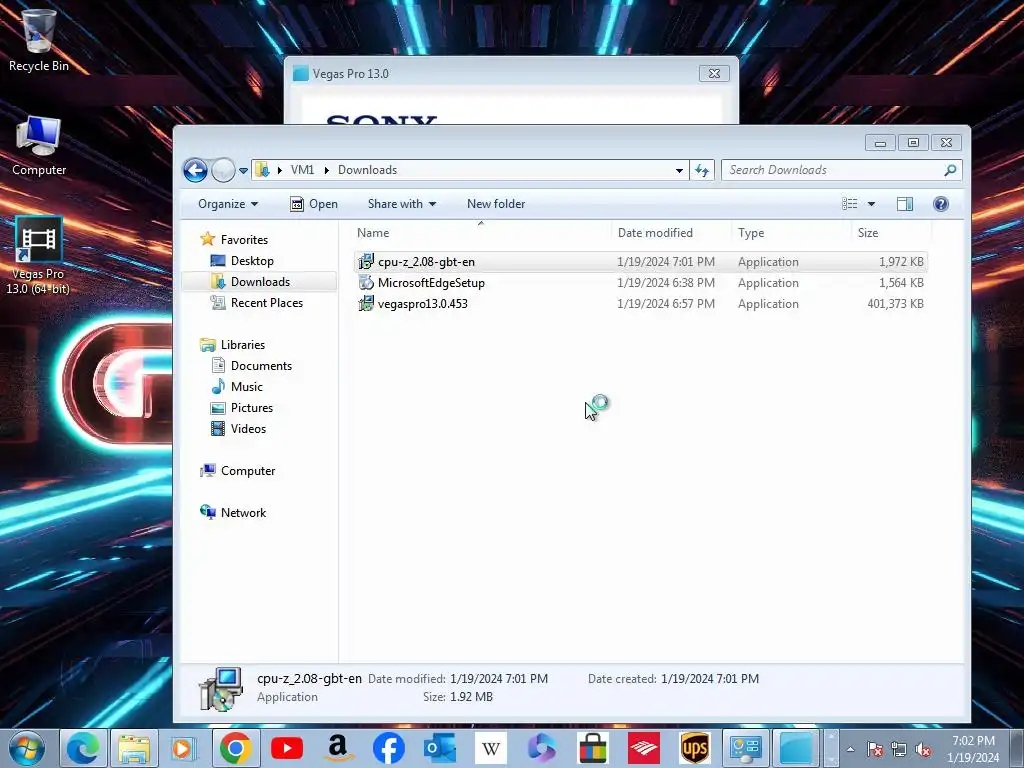Click VM1 in the address breadcrumb
The width and height of the screenshot is (1024, 768).
(x=302, y=170)
